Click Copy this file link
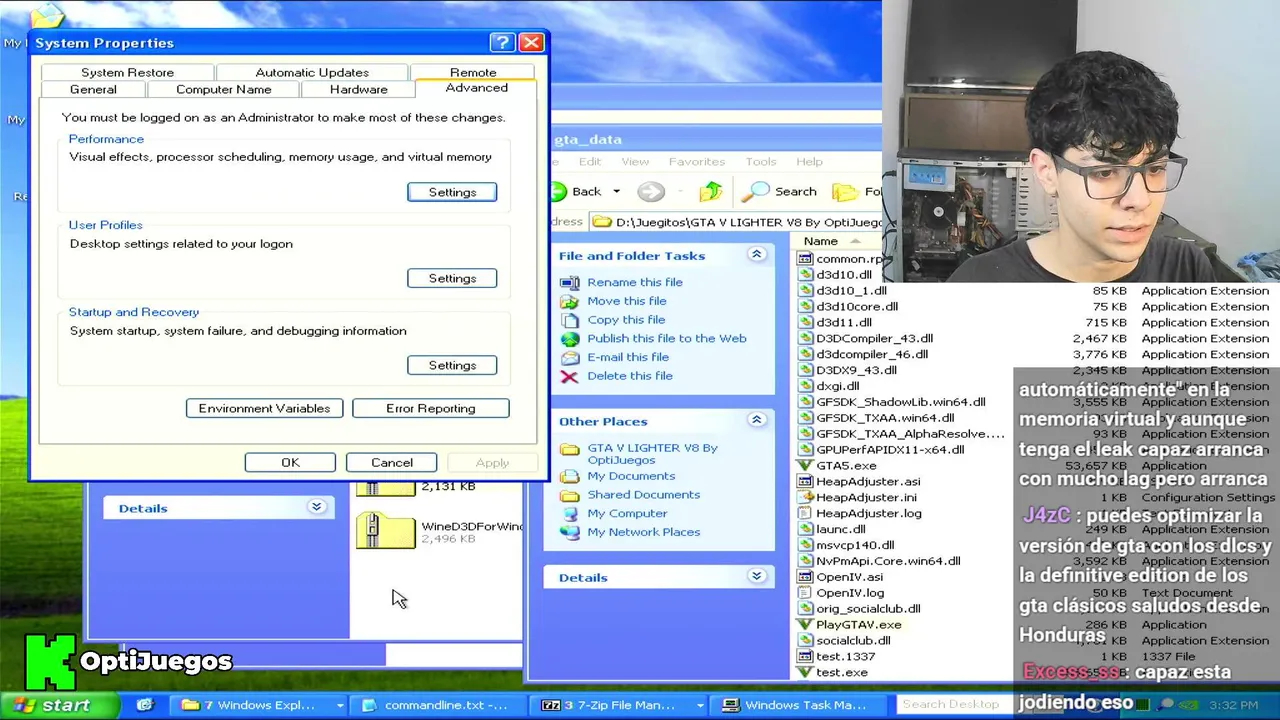The image size is (1280, 720). coord(626,320)
